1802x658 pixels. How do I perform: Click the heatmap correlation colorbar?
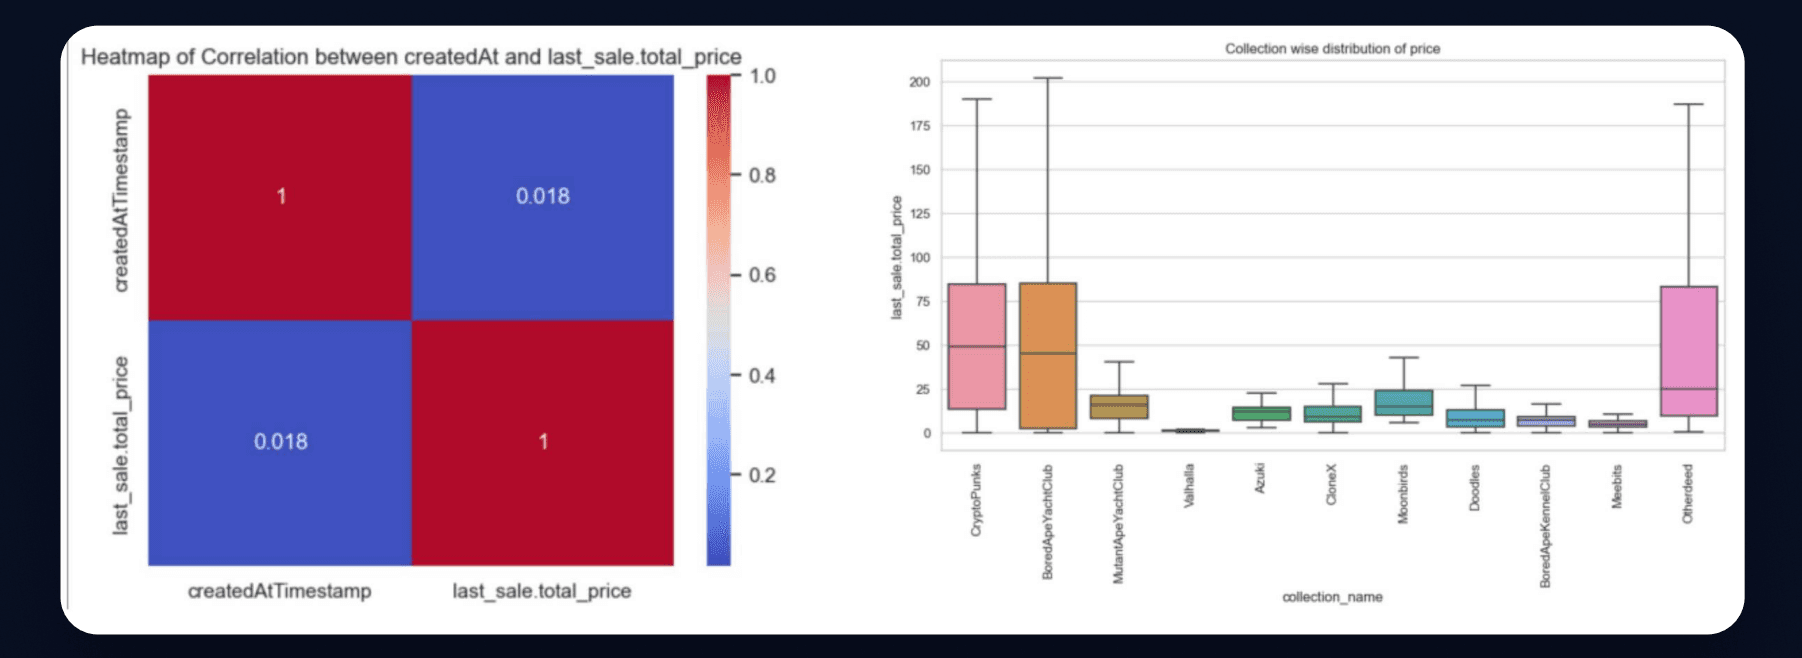coord(718,320)
